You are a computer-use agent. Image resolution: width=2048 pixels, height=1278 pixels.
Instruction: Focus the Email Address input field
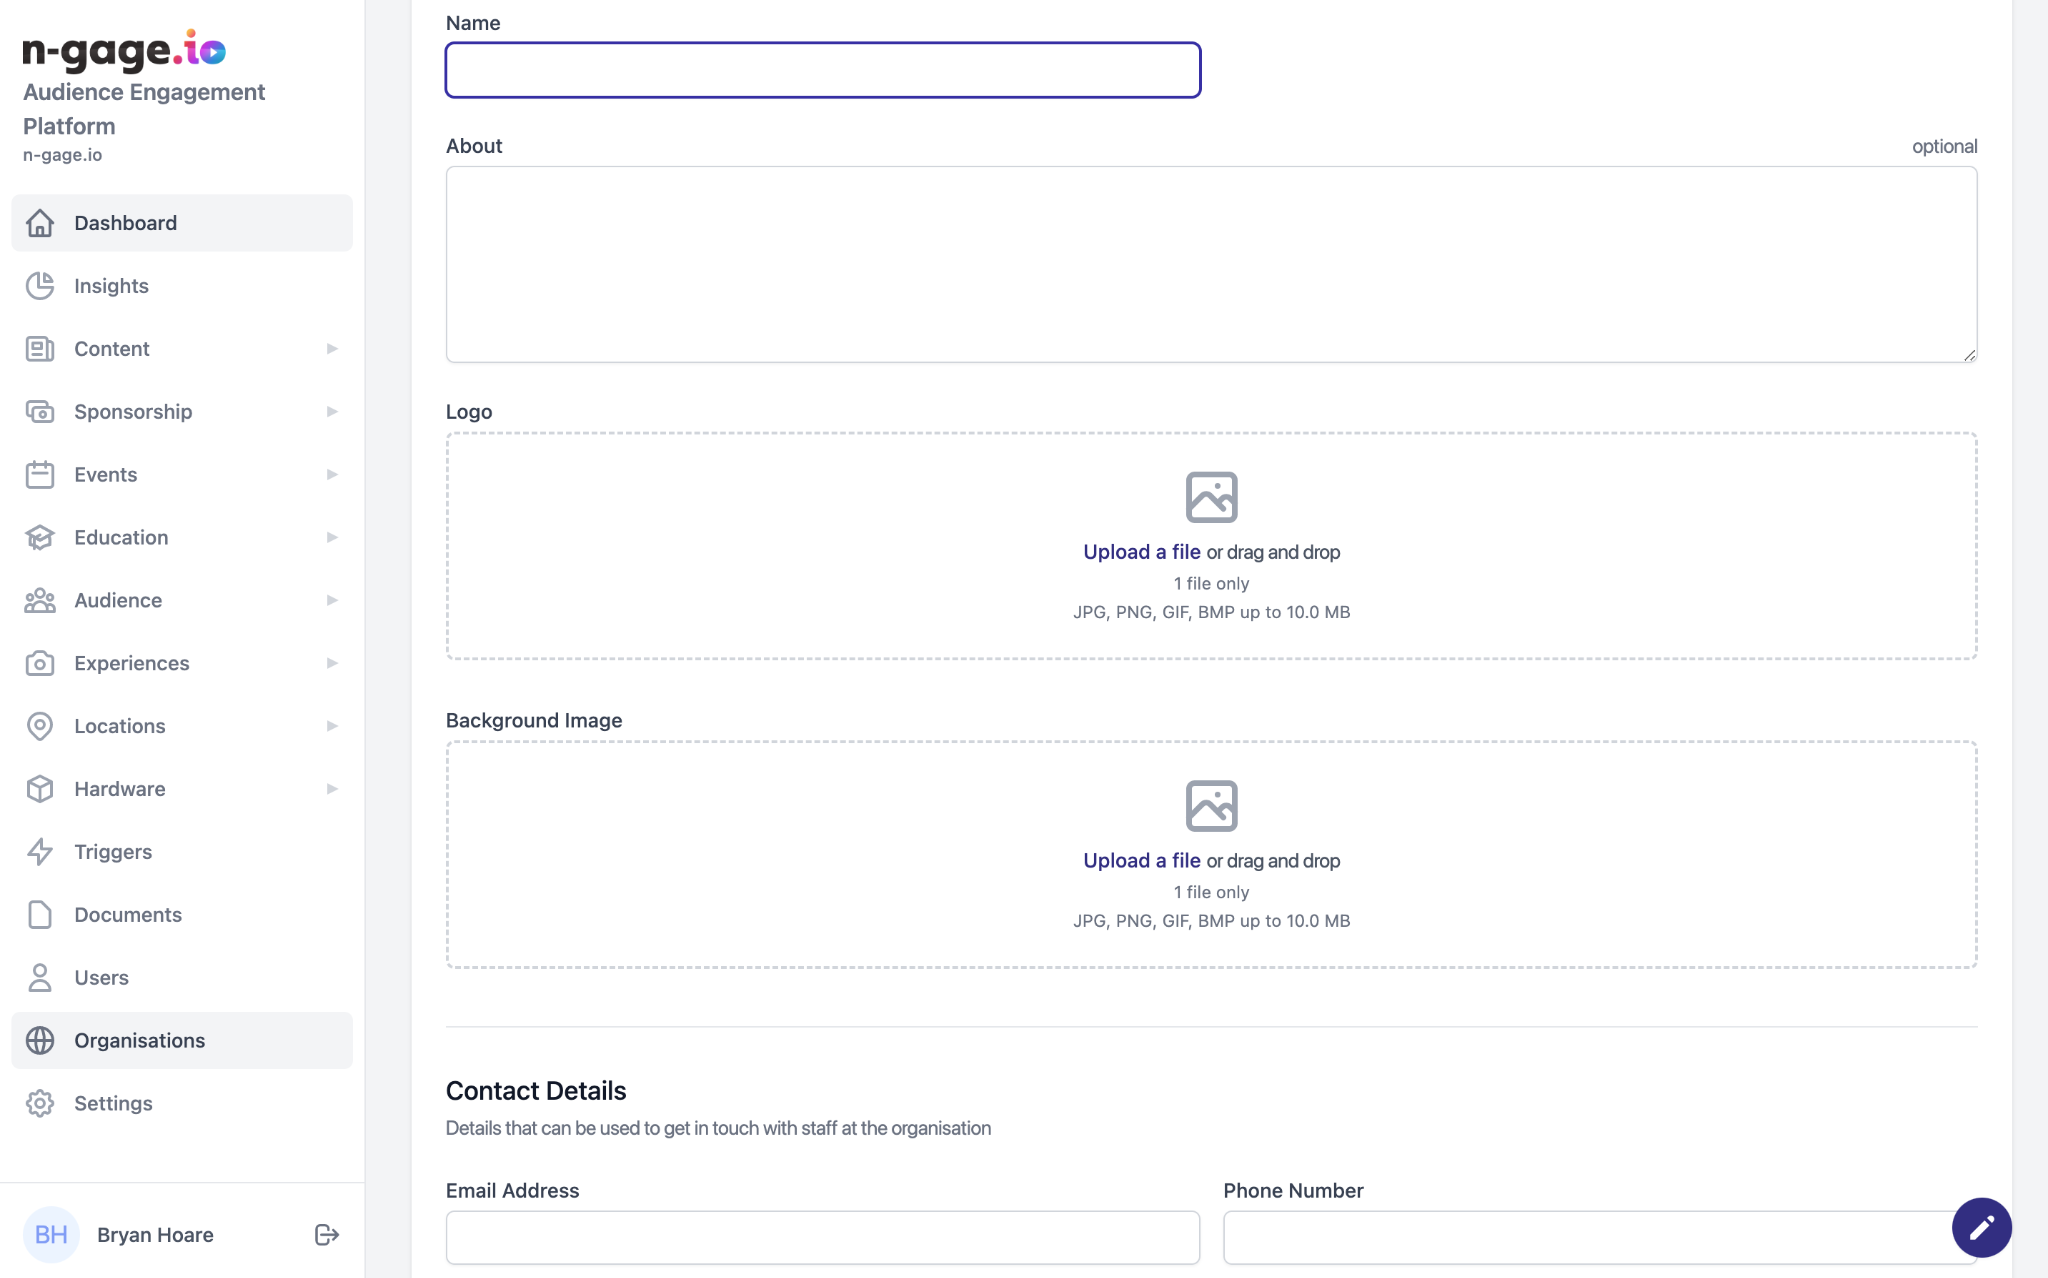tap(822, 1238)
